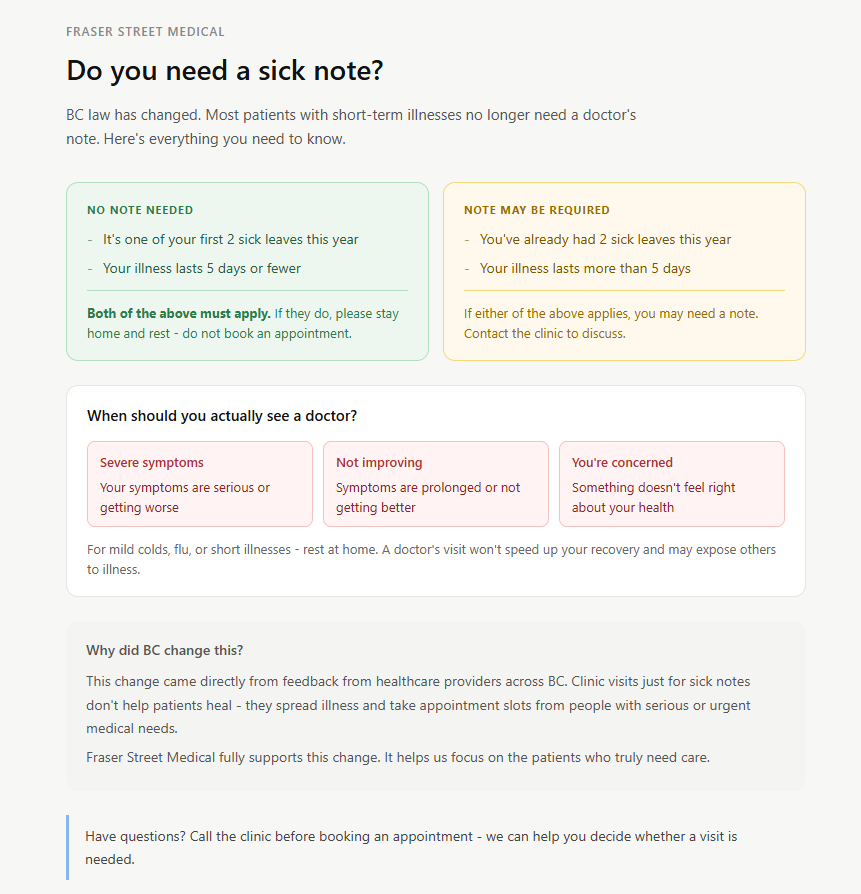Click "When should you actually see a doctor?" heading
The width and height of the screenshot is (861, 894).
pyautogui.click(x=222, y=416)
